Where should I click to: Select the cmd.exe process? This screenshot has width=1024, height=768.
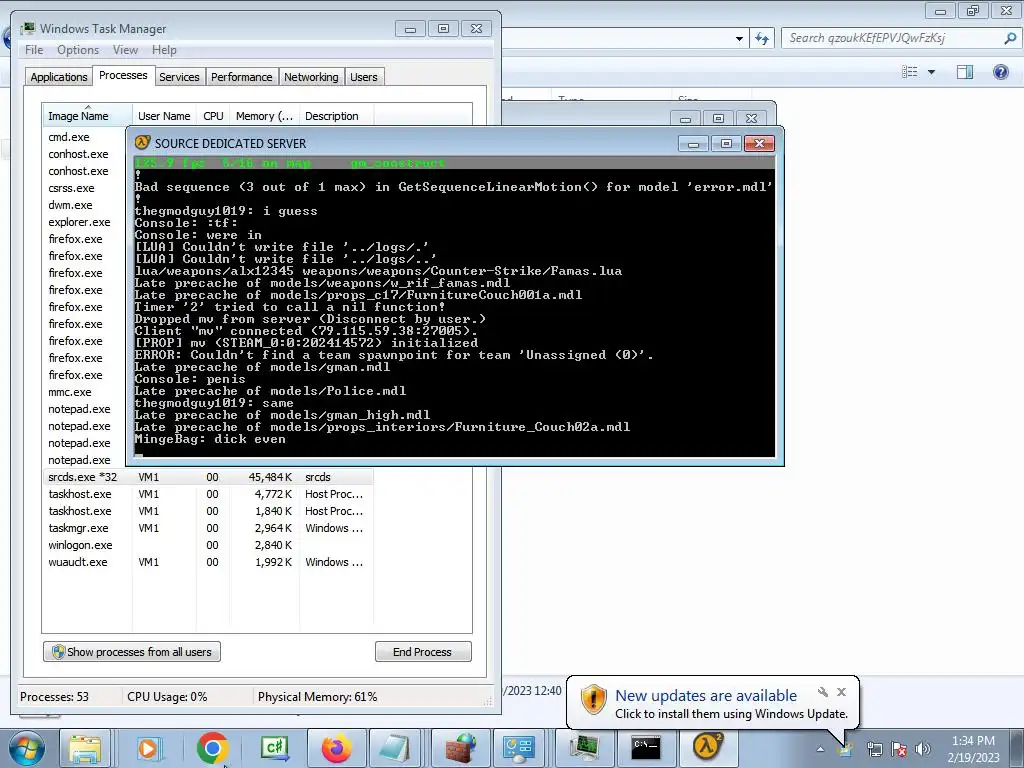click(x=69, y=137)
